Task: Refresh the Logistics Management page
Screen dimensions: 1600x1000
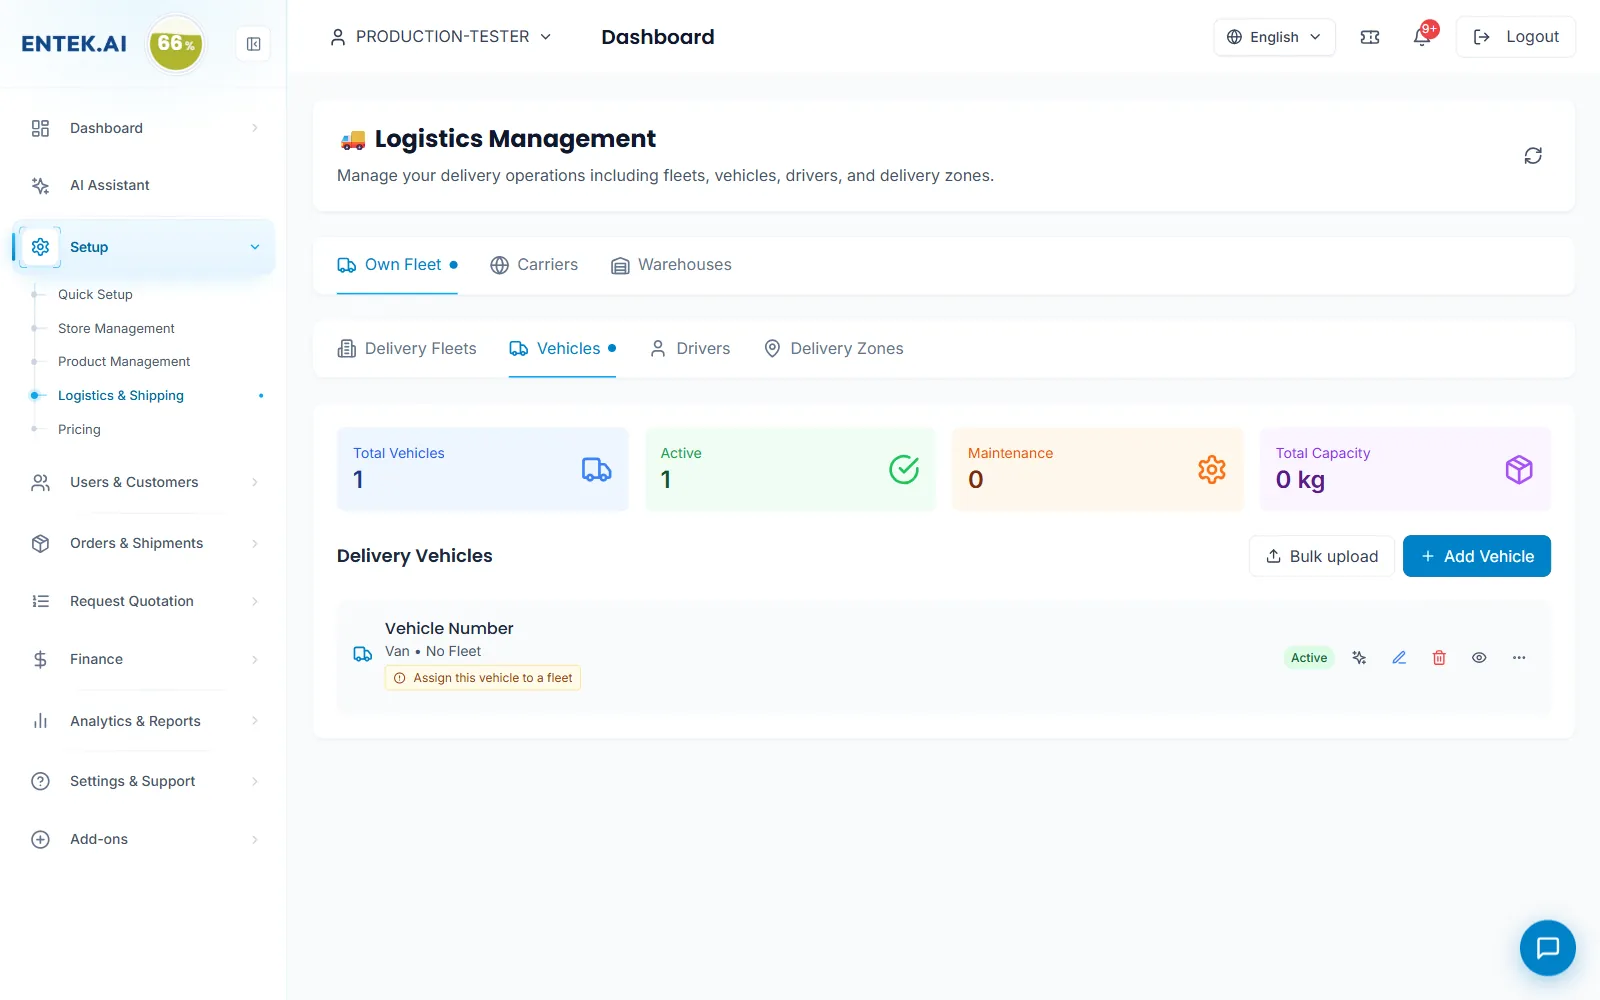Action: (1533, 156)
